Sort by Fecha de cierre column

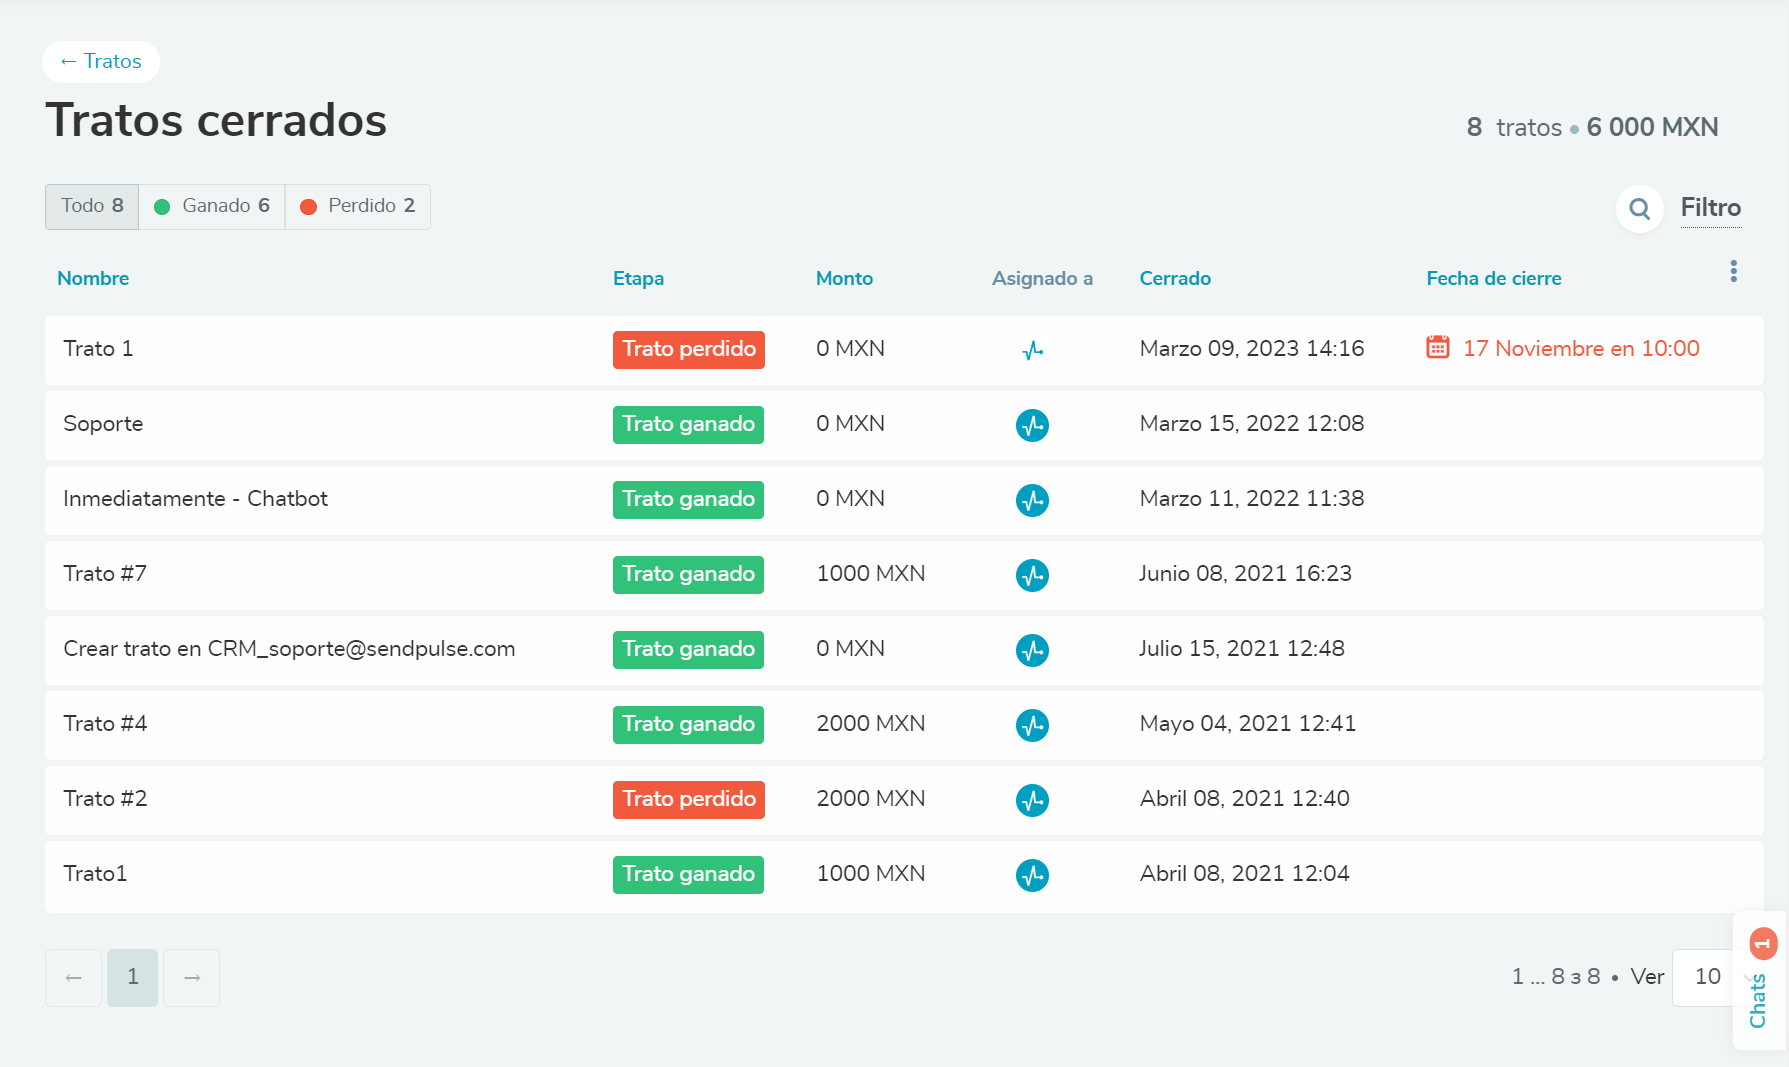click(1493, 278)
